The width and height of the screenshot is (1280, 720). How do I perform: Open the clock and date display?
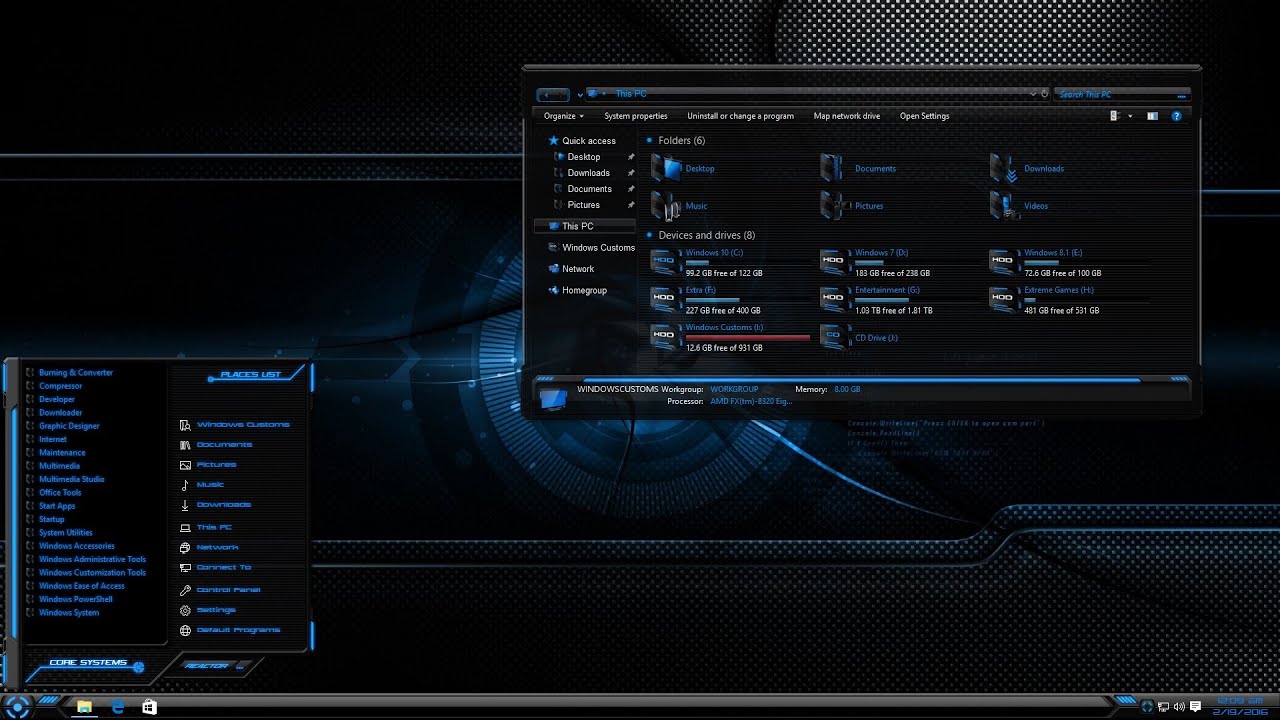coord(1241,707)
